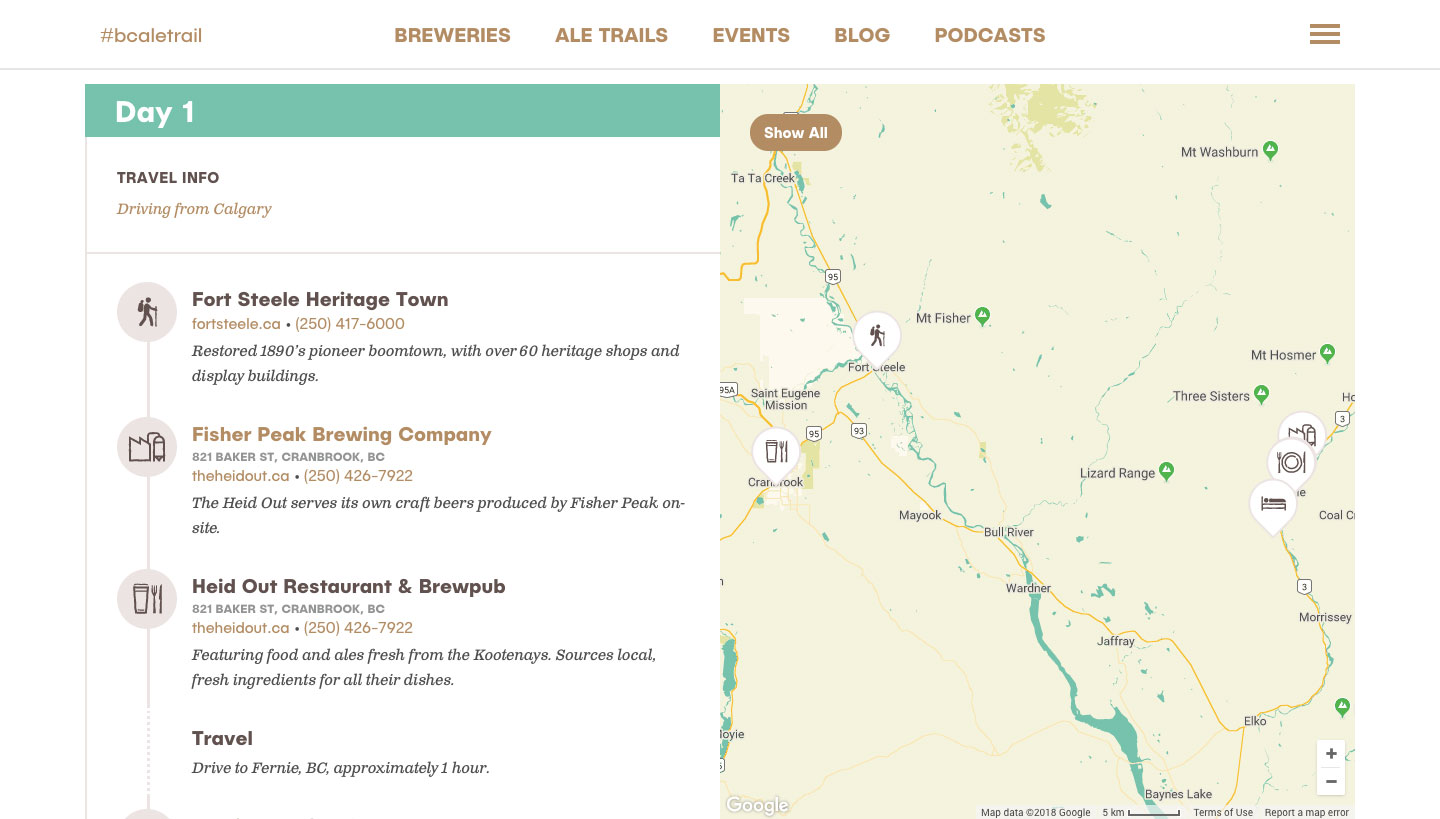Click the hiking icon beside Fort Steele Heritage Town

[x=147, y=312]
